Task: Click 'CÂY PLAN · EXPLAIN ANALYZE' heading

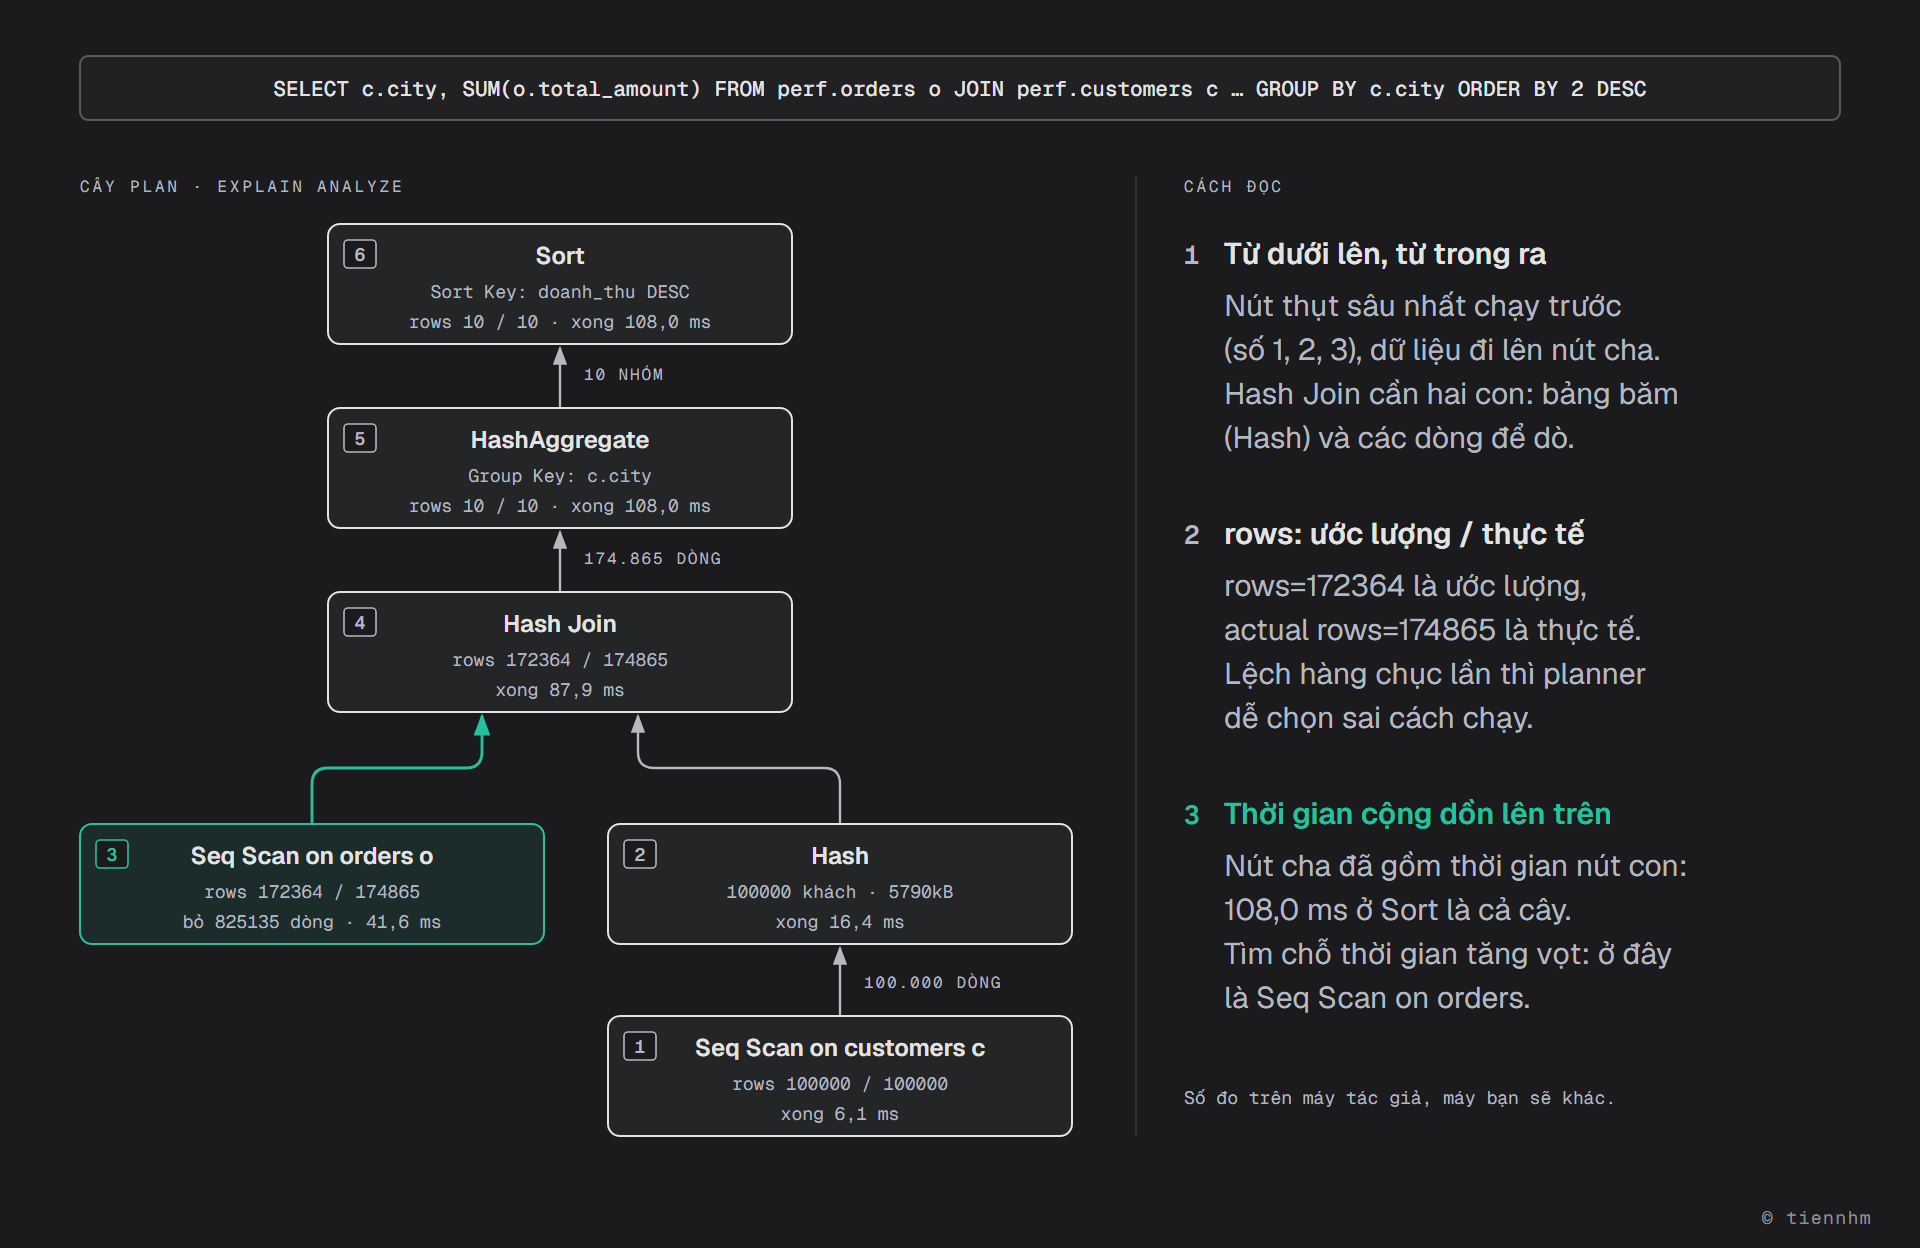Action: [x=241, y=186]
